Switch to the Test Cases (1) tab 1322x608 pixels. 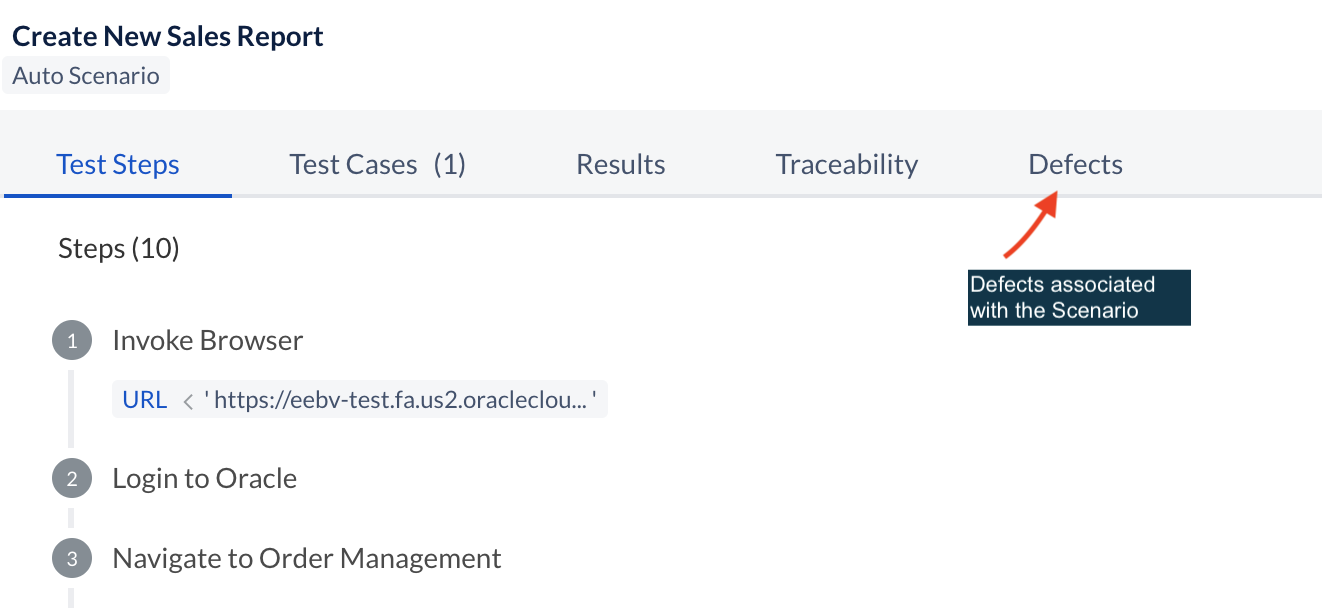(377, 165)
